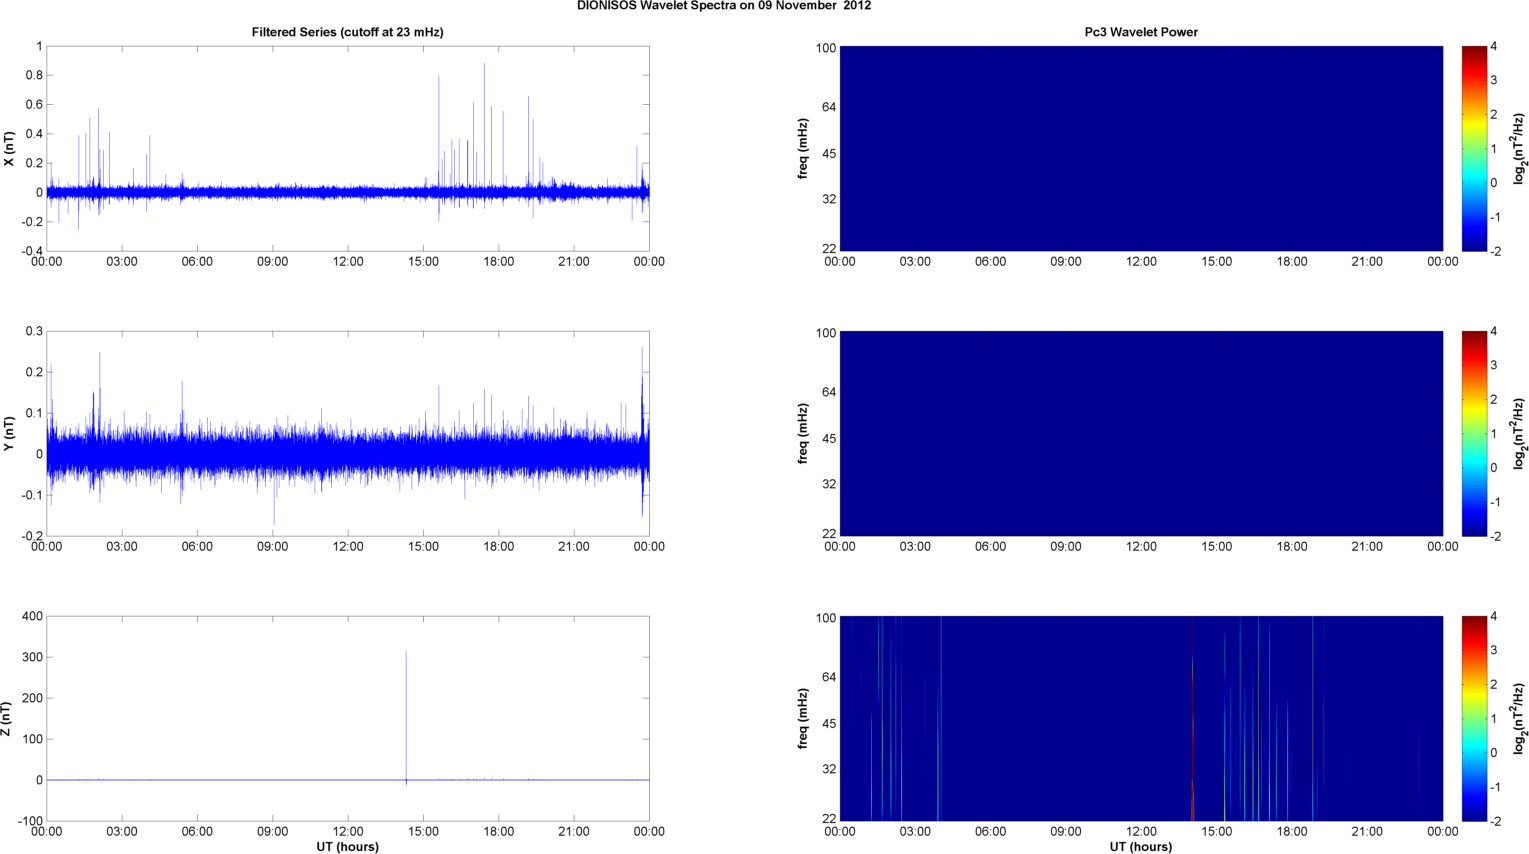Click the "-100" tick on the Z (nT) axis

tap(30, 821)
